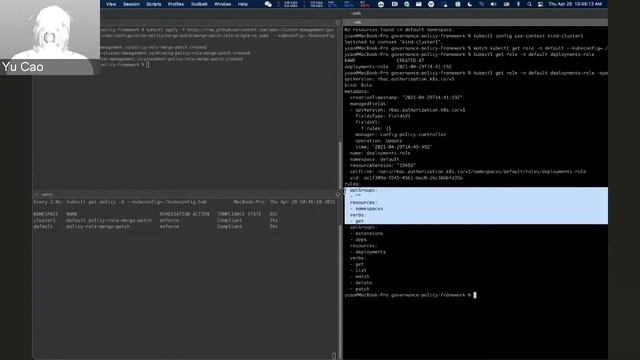Open the Do Not Disturb moon icon
Screen dimensions: 640x360
tap(469, 4)
